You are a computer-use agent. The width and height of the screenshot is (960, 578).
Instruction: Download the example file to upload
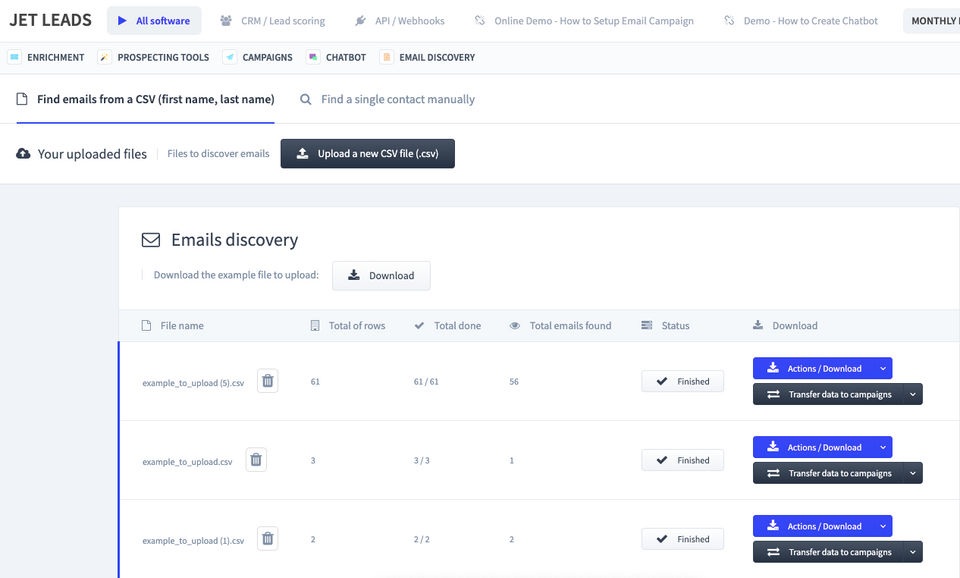coord(381,276)
